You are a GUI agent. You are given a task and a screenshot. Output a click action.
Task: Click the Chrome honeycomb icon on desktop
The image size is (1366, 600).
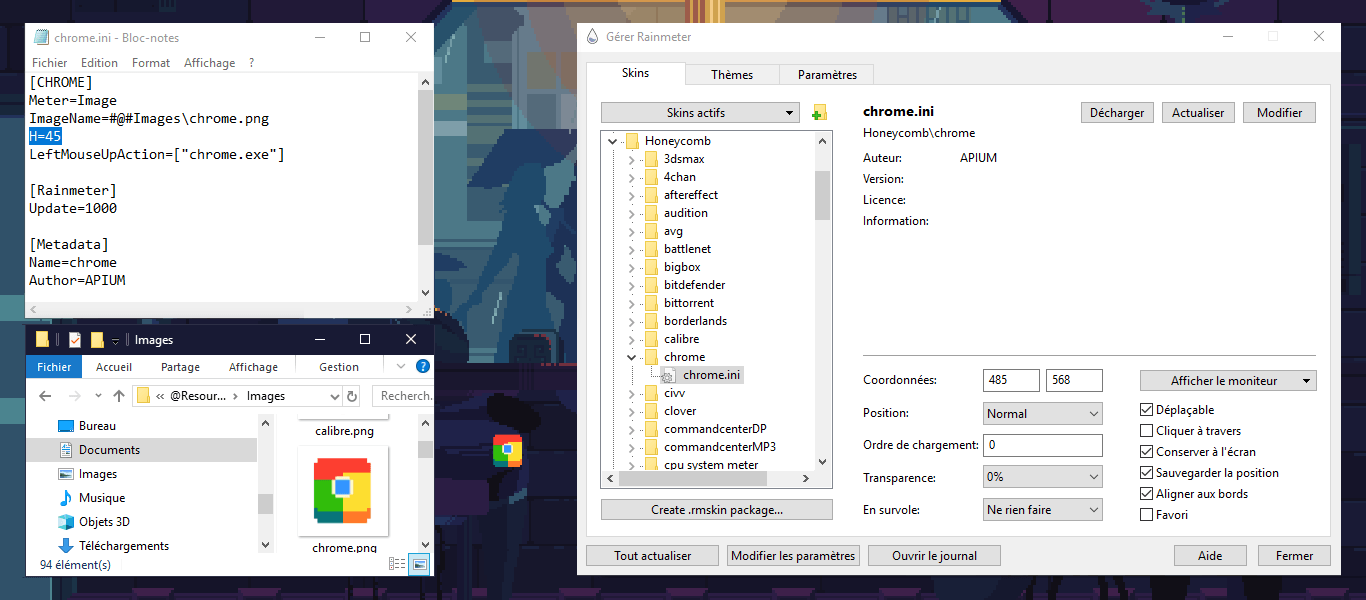[507, 451]
